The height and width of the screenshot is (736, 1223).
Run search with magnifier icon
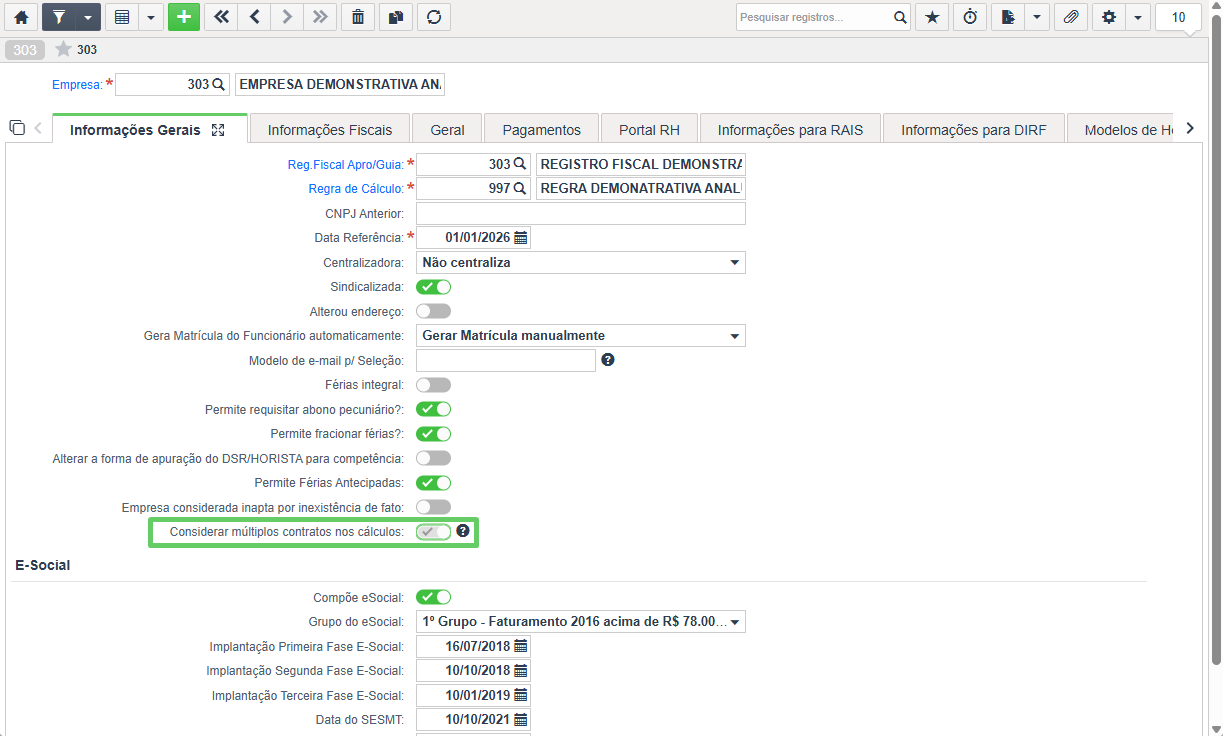pyautogui.click(x=899, y=17)
